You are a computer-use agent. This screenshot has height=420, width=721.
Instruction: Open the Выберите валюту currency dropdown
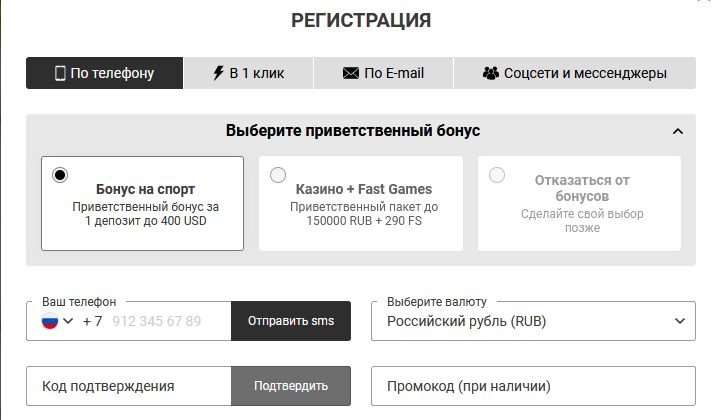point(532,321)
